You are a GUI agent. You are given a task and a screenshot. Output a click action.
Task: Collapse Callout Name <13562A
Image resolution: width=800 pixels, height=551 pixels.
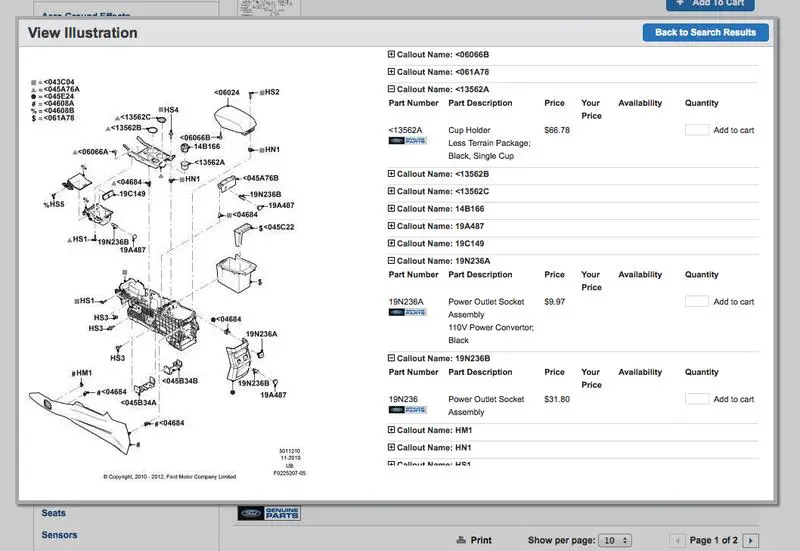coord(391,89)
